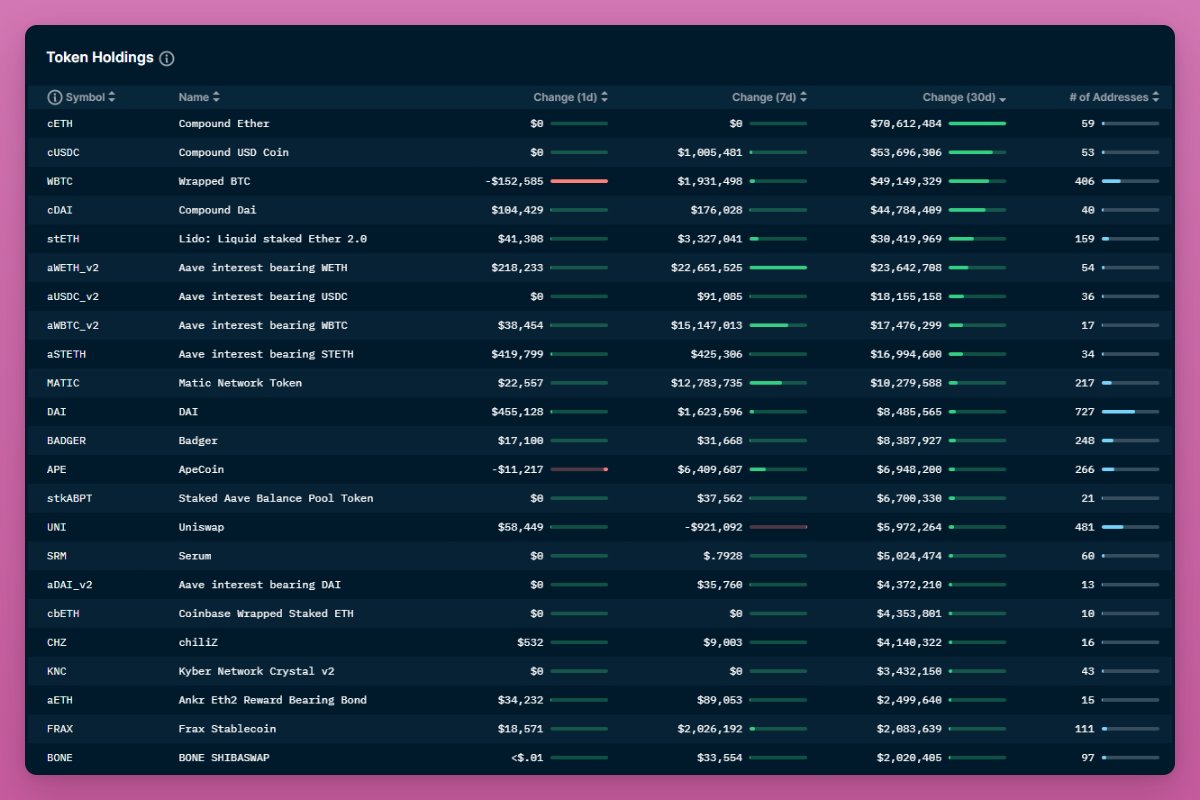This screenshot has width=1200, height=800.
Task: Click the info icon beside Token Holdings
Action: coord(167,58)
